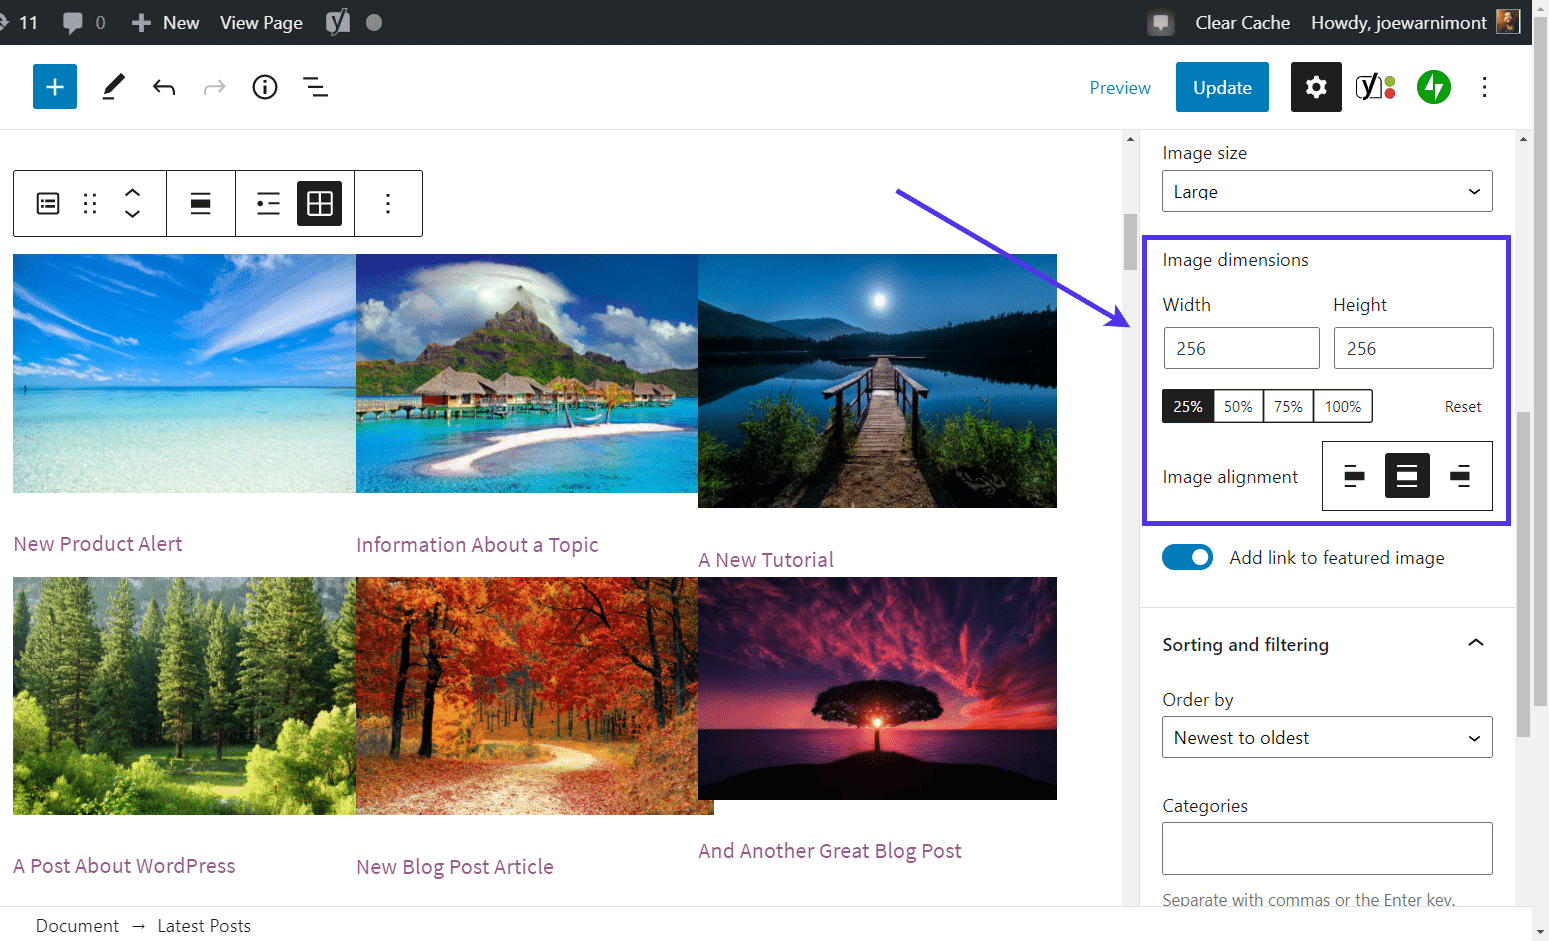
Task: Open the Image size dropdown
Action: [1326, 191]
